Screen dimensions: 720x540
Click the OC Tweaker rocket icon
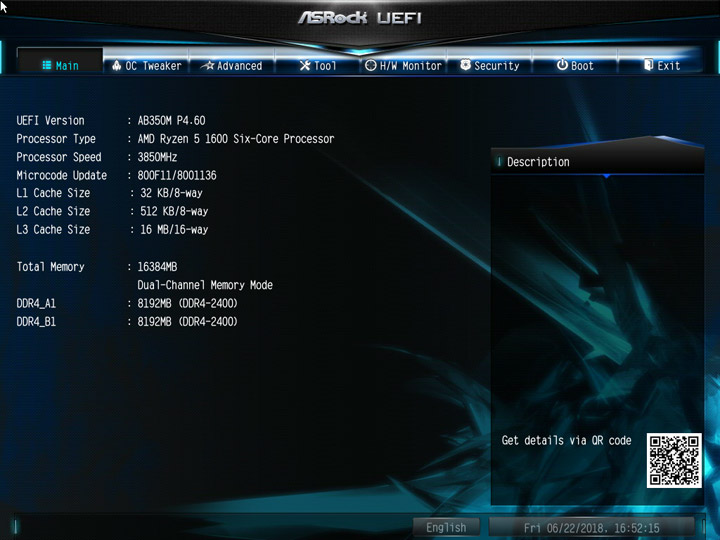pyautogui.click(x=117, y=66)
